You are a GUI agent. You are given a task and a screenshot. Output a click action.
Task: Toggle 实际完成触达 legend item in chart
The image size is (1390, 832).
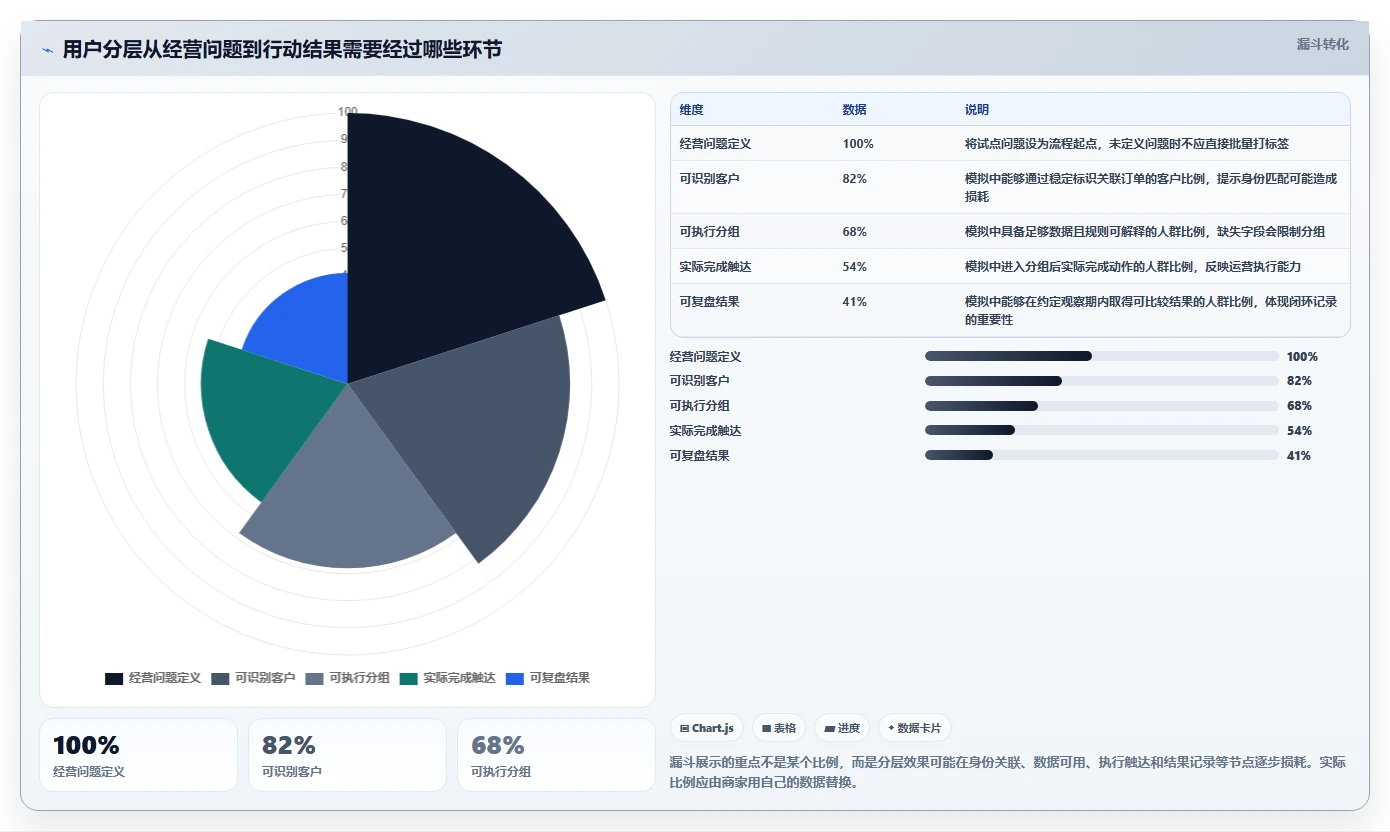tap(447, 678)
